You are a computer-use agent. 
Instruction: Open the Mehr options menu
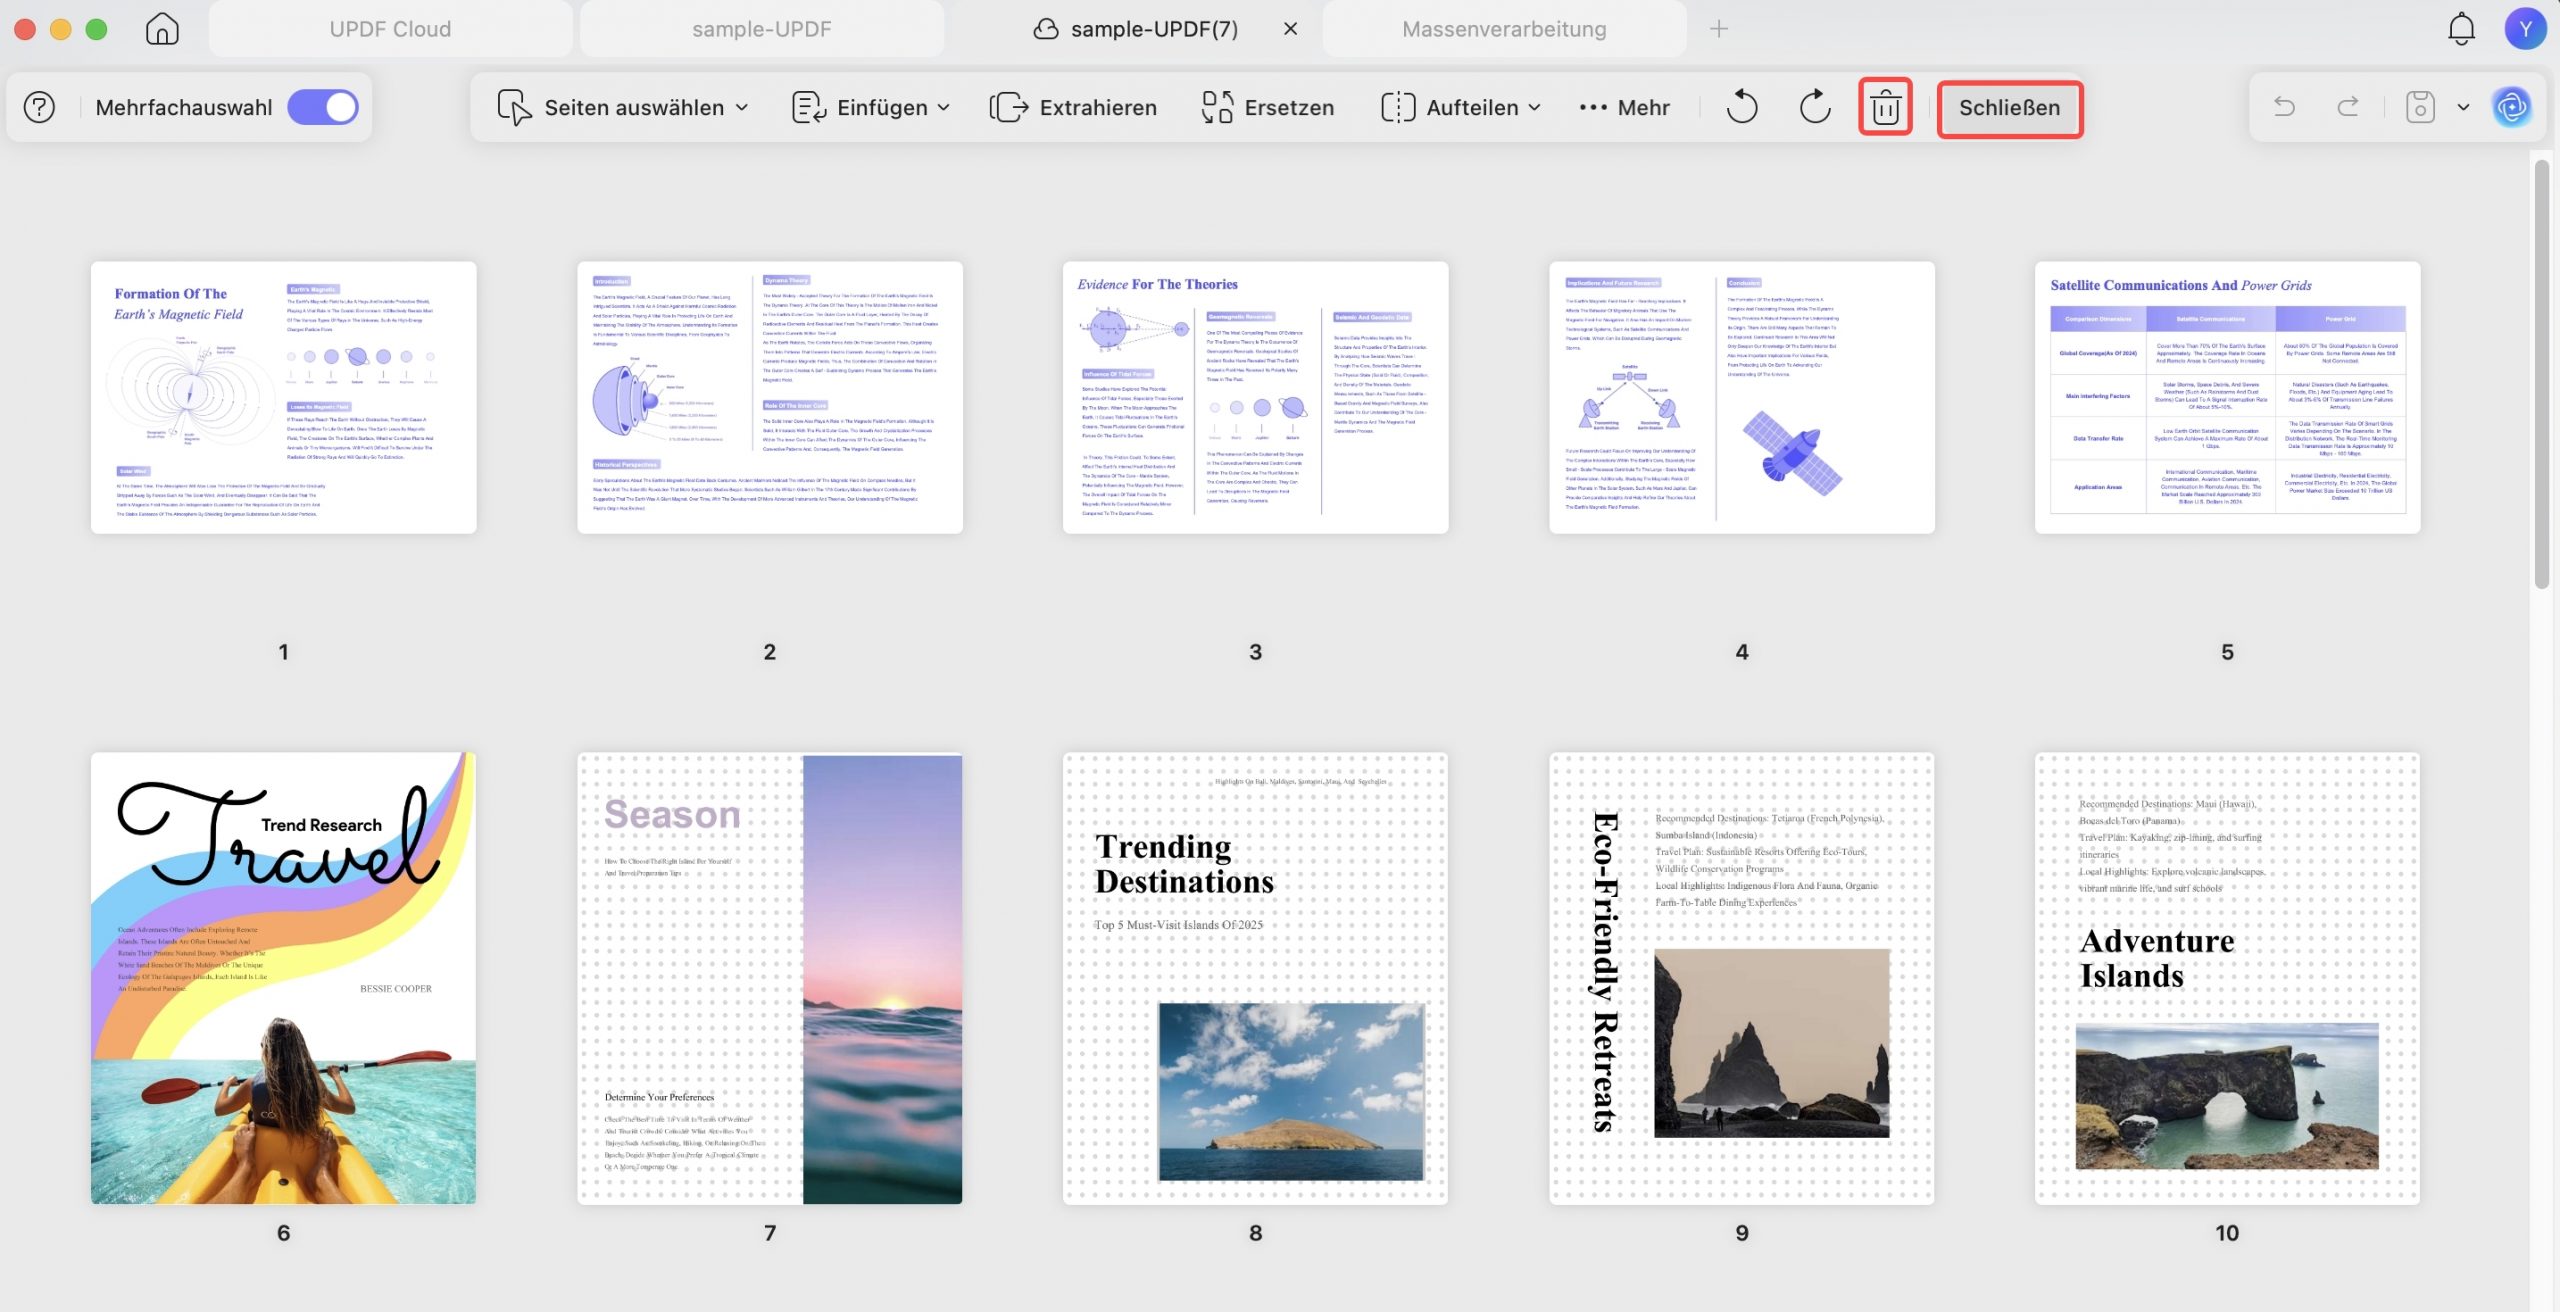point(1624,107)
